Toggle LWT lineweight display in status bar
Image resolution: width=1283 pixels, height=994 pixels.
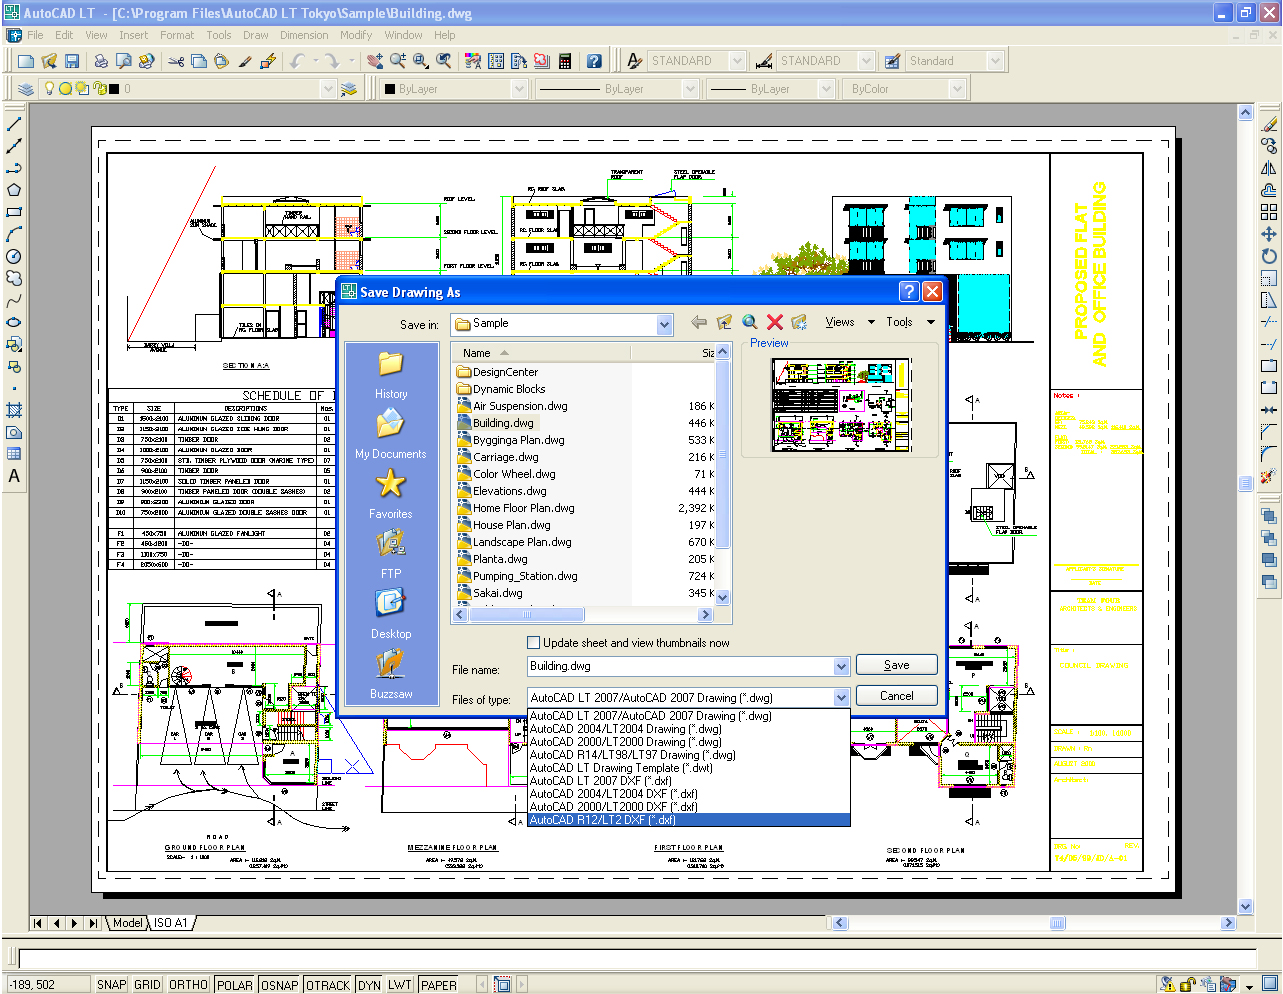[x=400, y=985]
